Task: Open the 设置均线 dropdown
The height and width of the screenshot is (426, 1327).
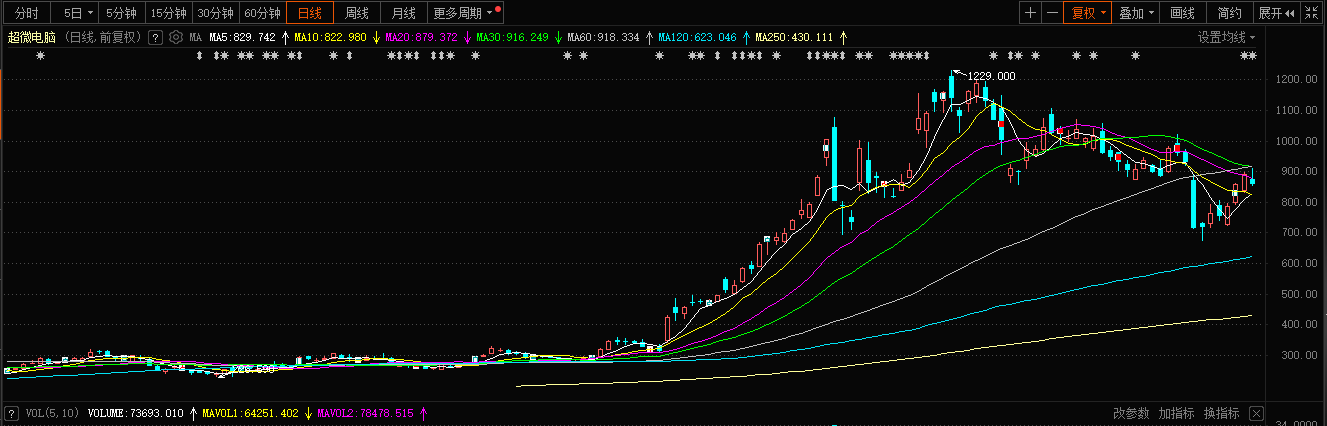Action: pos(1227,37)
